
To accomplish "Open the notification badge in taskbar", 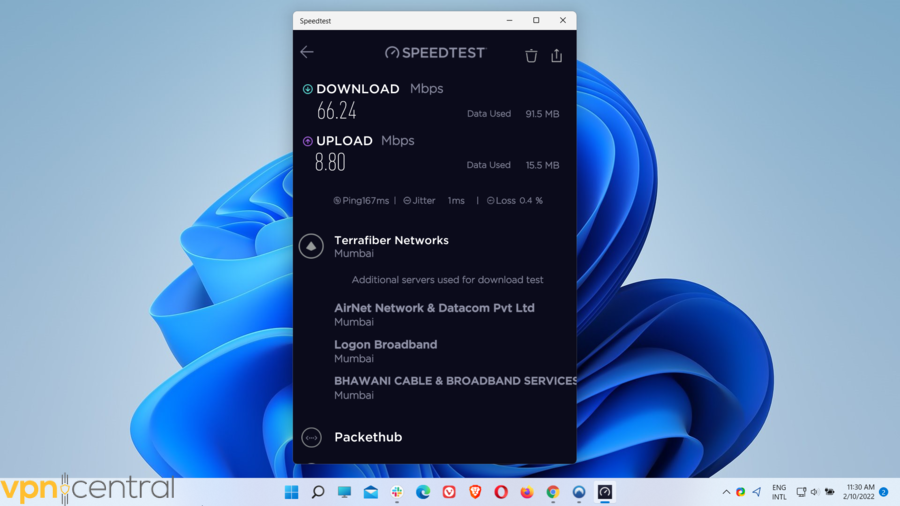I will click(884, 492).
